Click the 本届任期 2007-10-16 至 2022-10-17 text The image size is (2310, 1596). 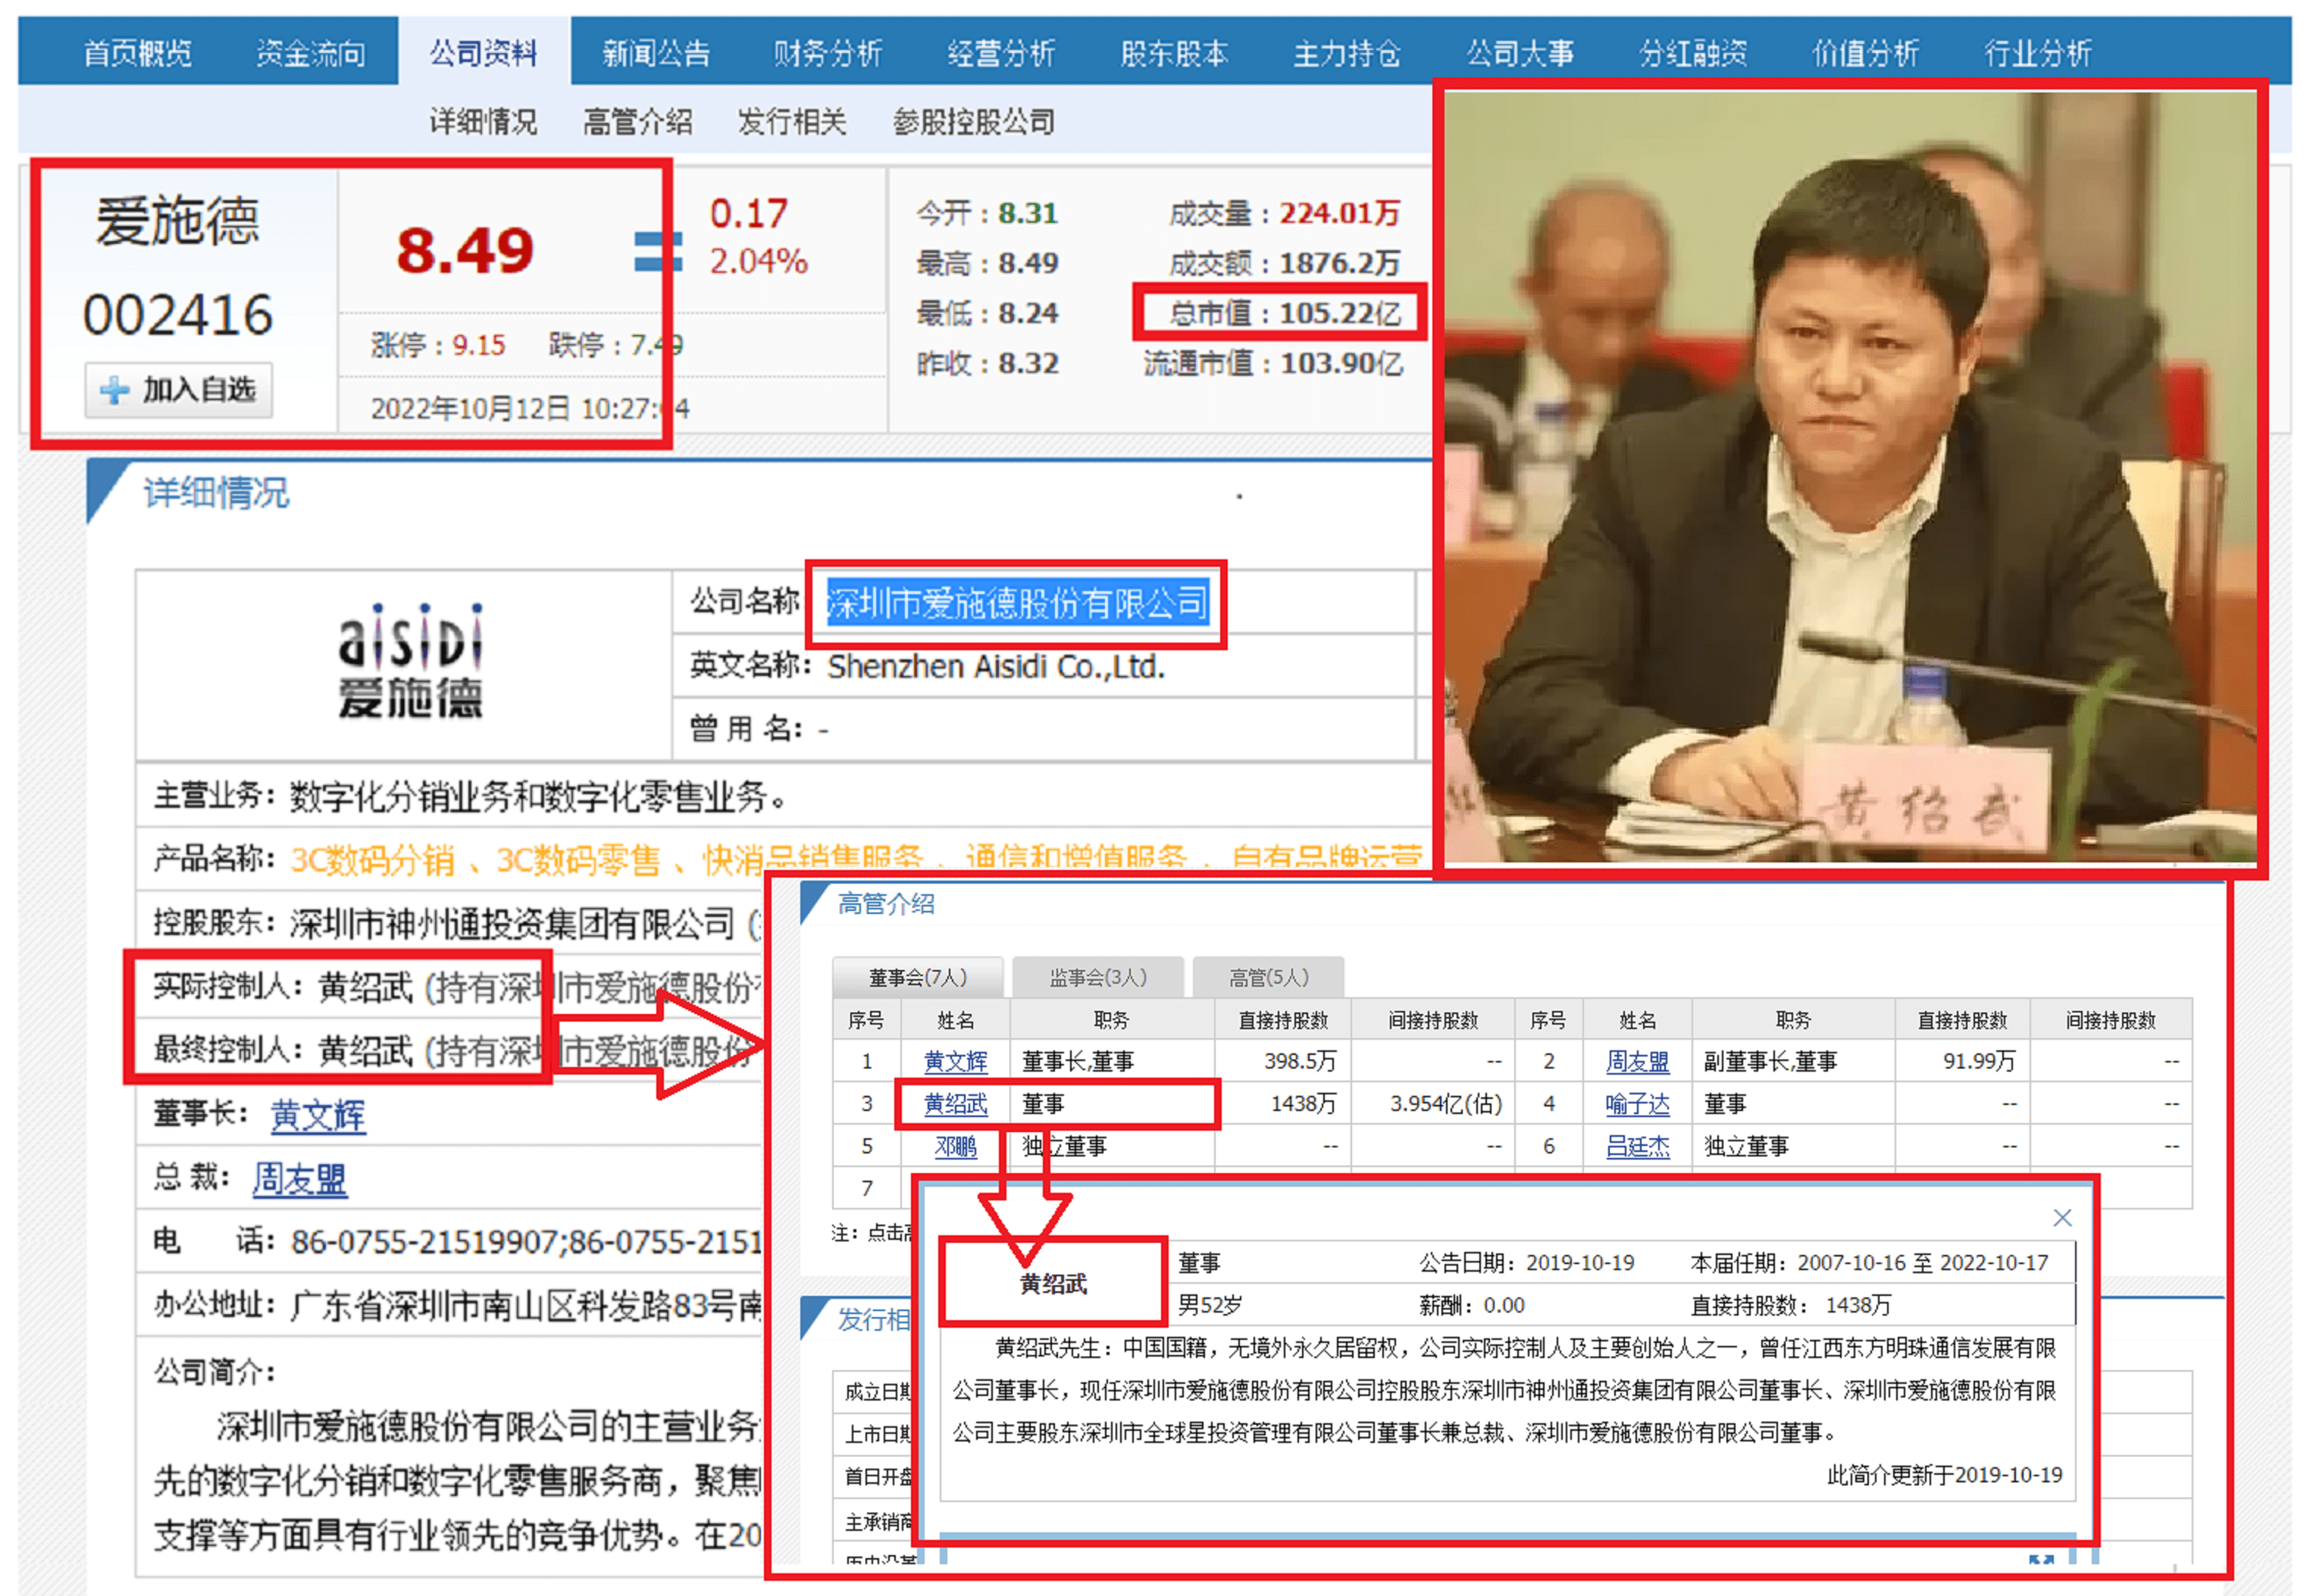coord(1869,1263)
